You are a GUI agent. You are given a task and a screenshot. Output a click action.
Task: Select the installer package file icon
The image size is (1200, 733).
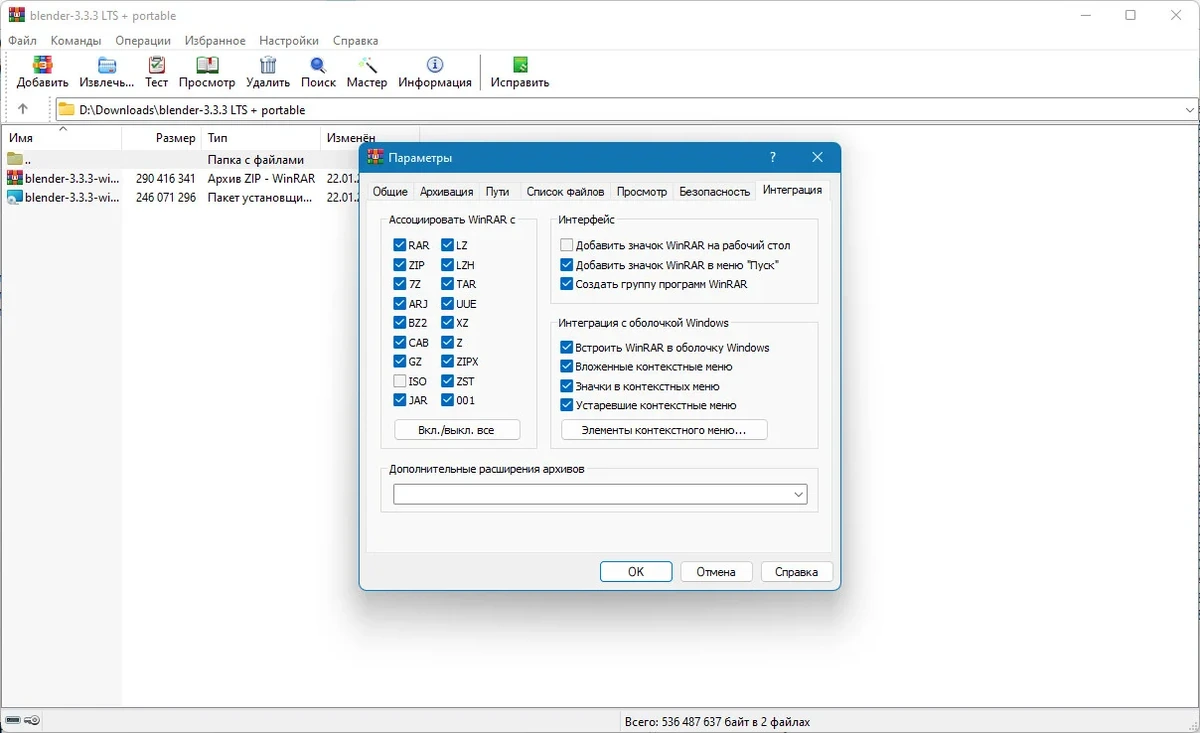click(14, 197)
